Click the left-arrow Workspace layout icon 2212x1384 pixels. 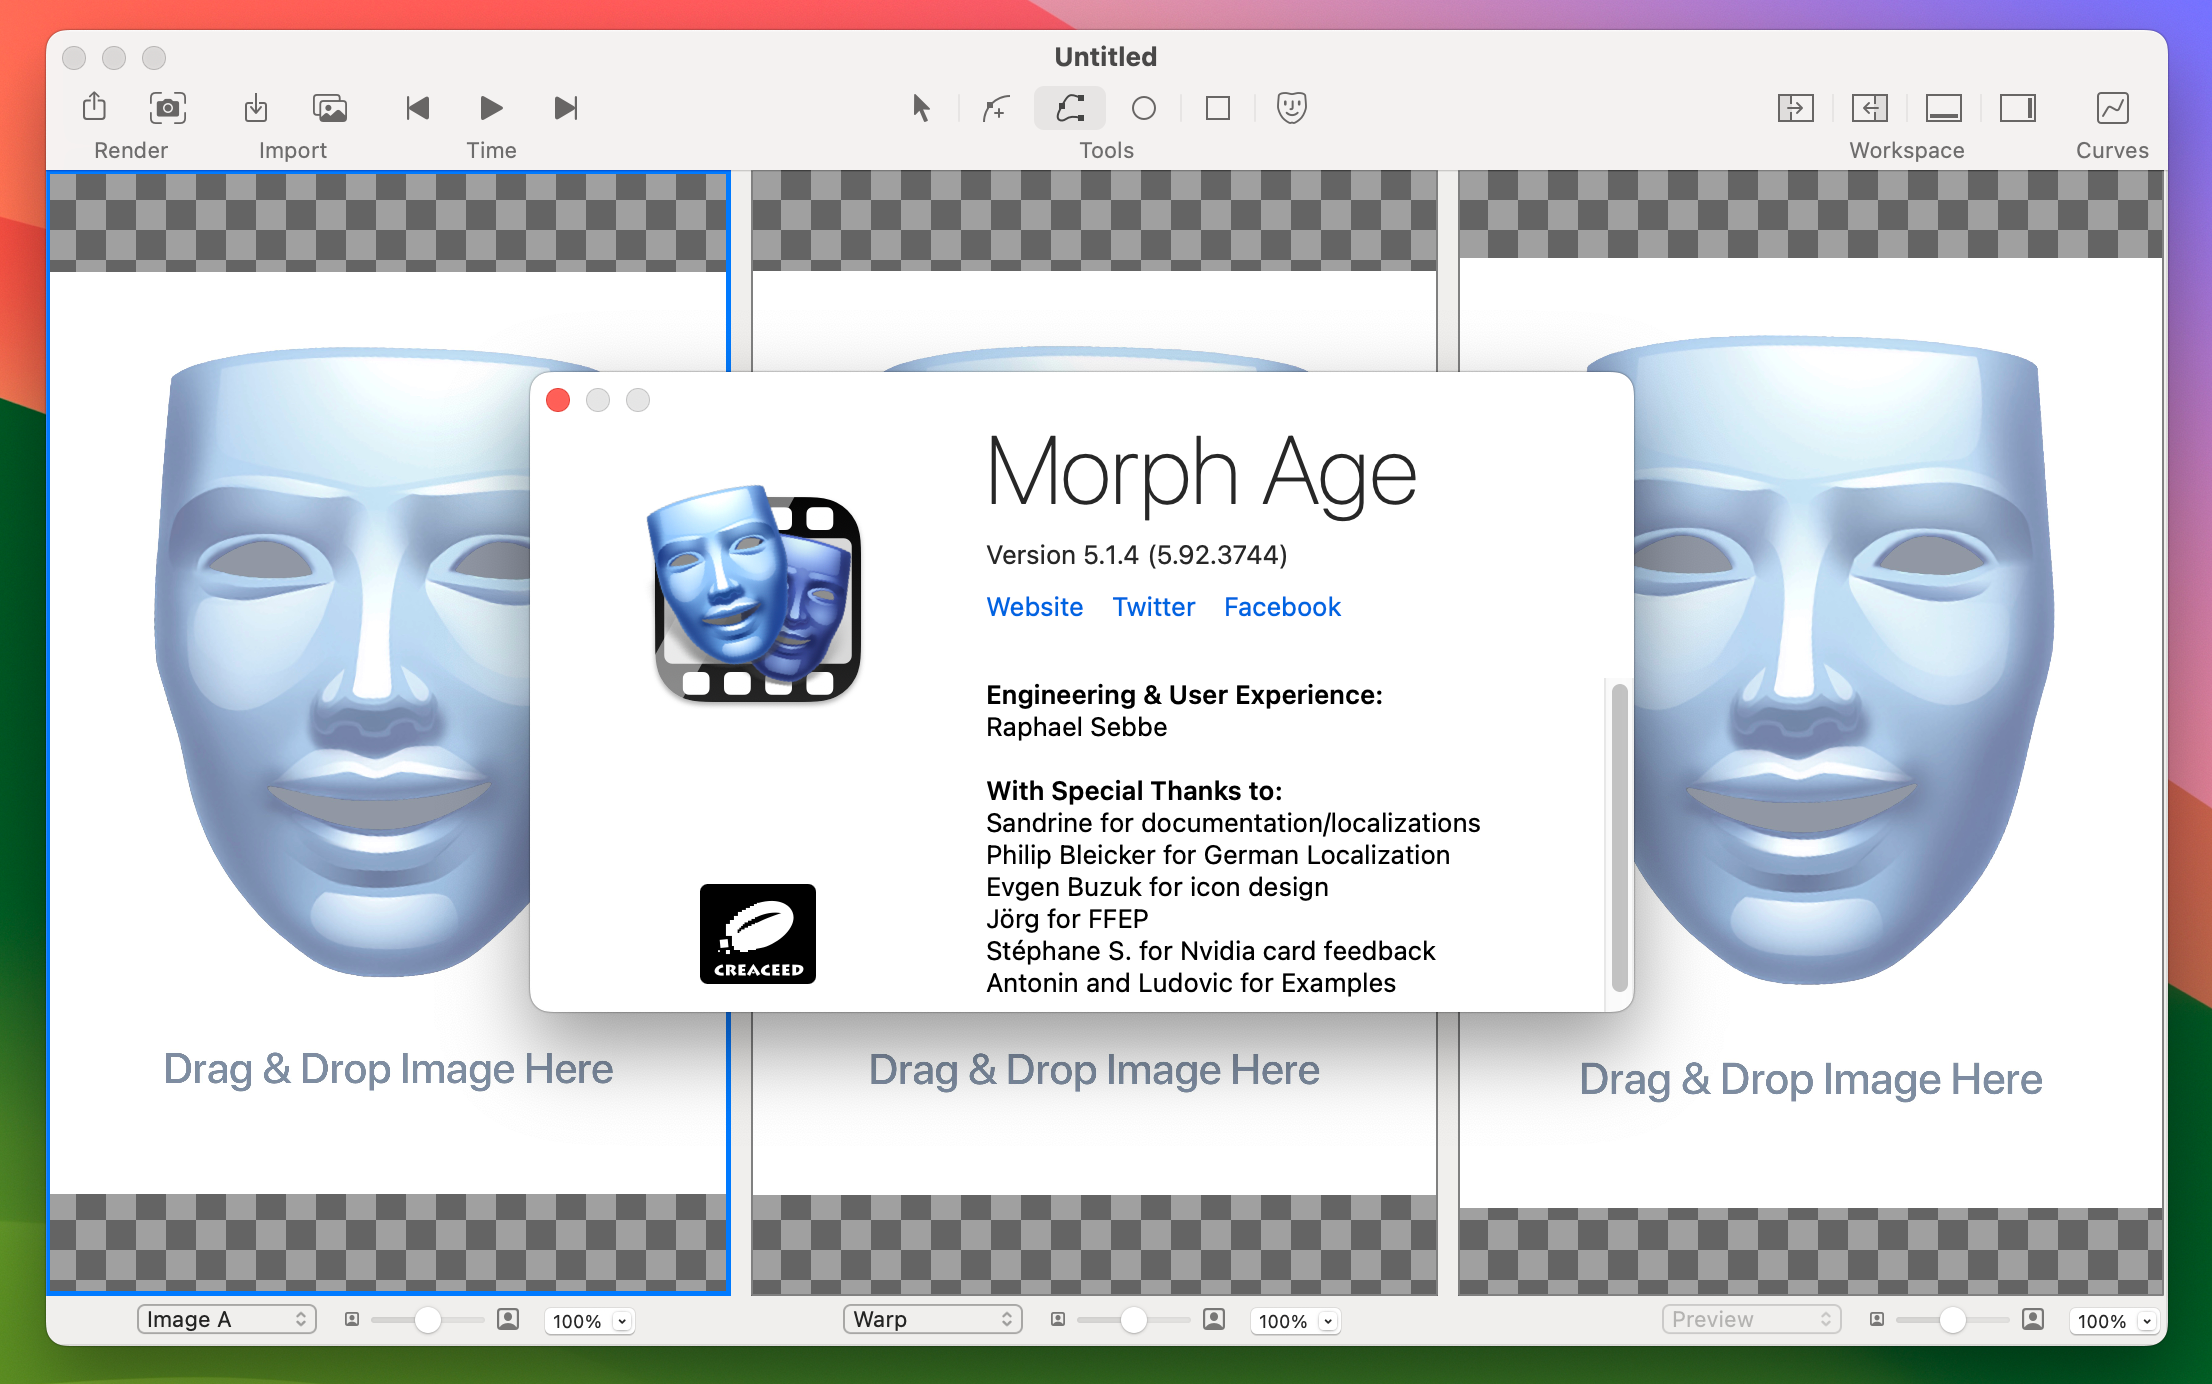click(x=1870, y=107)
